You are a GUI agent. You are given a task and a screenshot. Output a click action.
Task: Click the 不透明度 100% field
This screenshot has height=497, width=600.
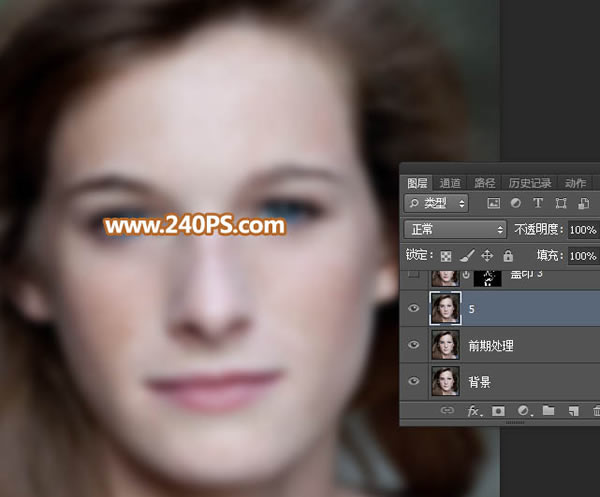[x=584, y=230]
